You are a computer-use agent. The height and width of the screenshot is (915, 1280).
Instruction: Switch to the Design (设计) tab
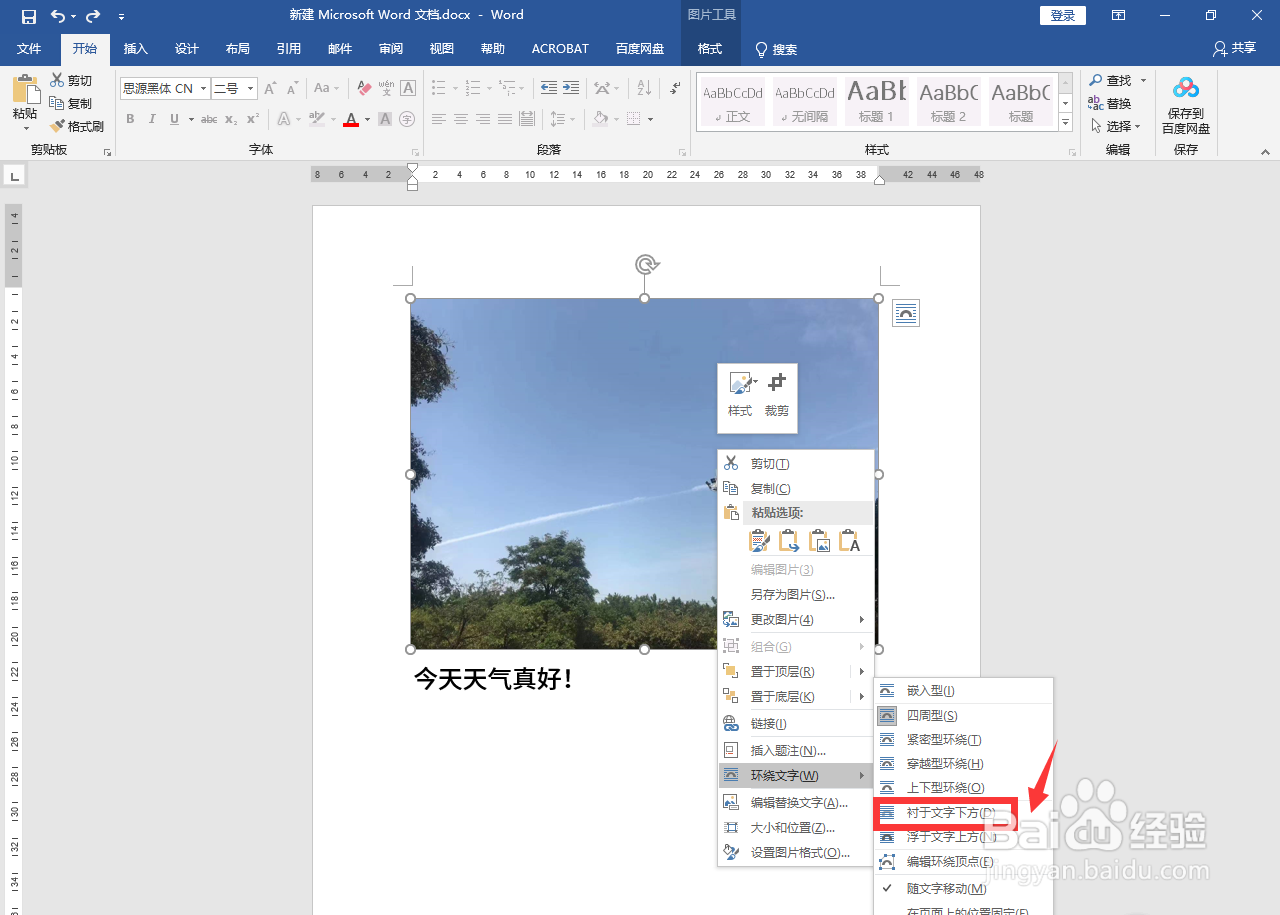[x=186, y=49]
